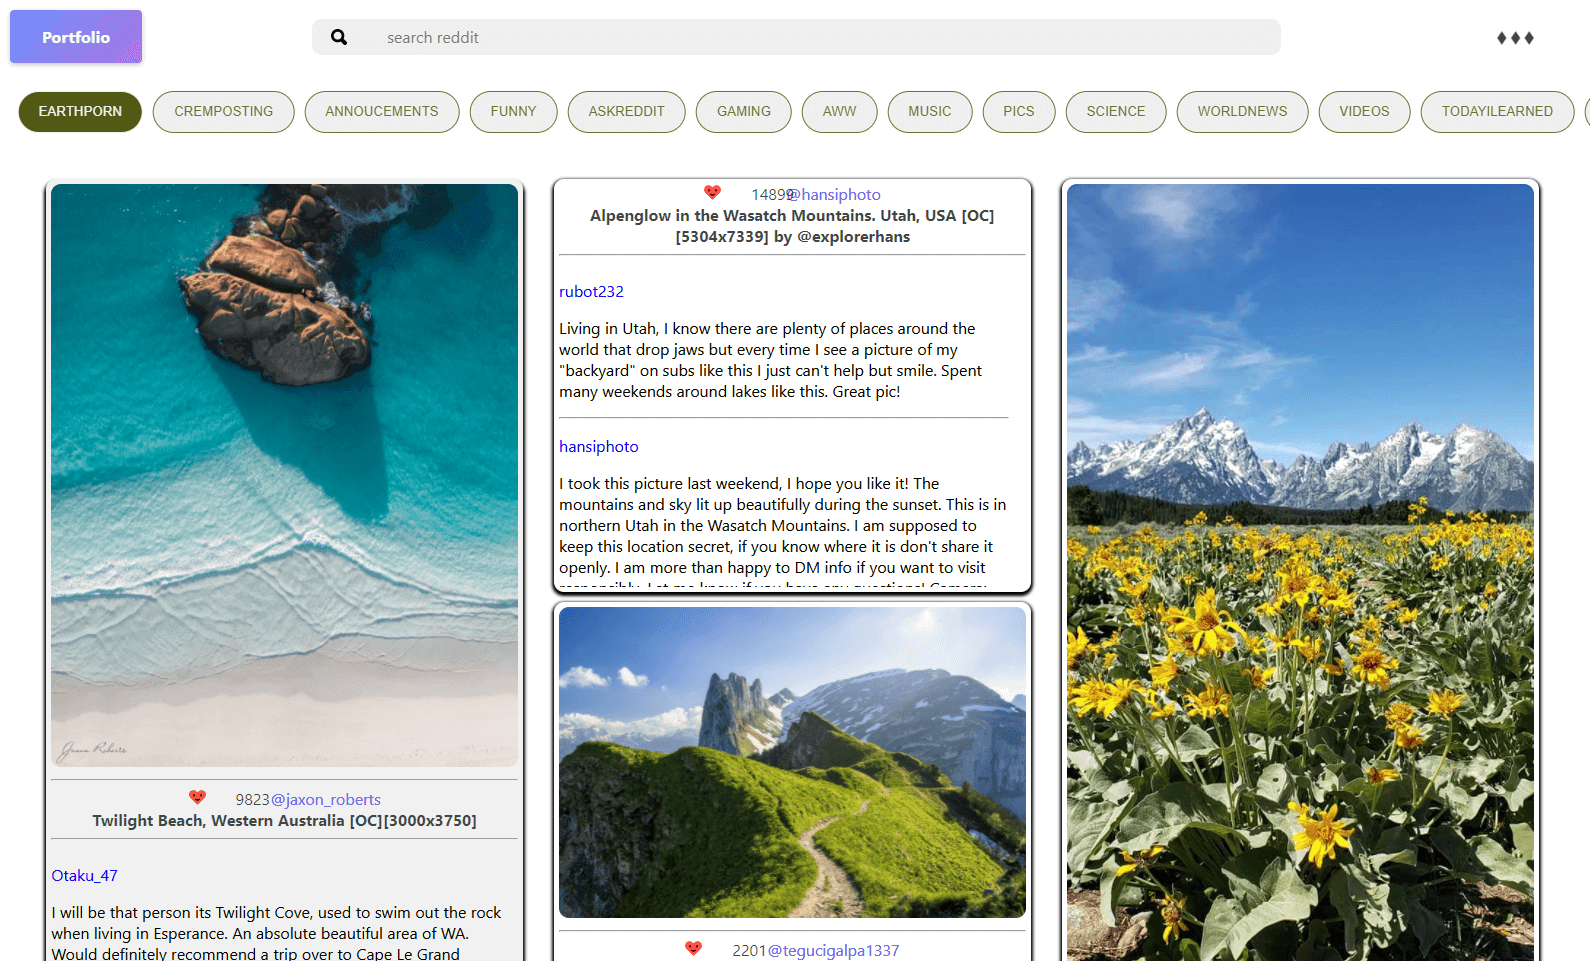
Task: Click the search magnifier icon
Action: pos(339,37)
